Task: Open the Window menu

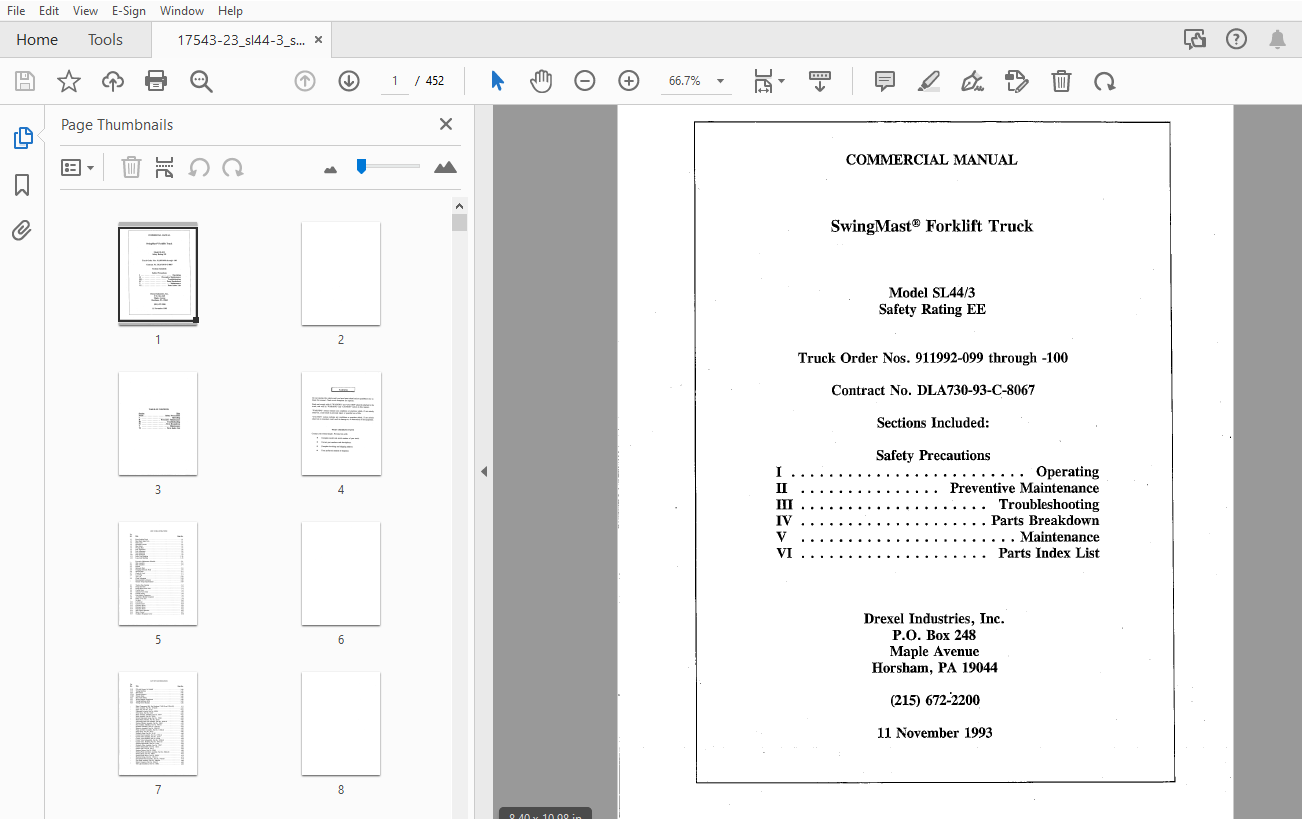Action: click(182, 10)
